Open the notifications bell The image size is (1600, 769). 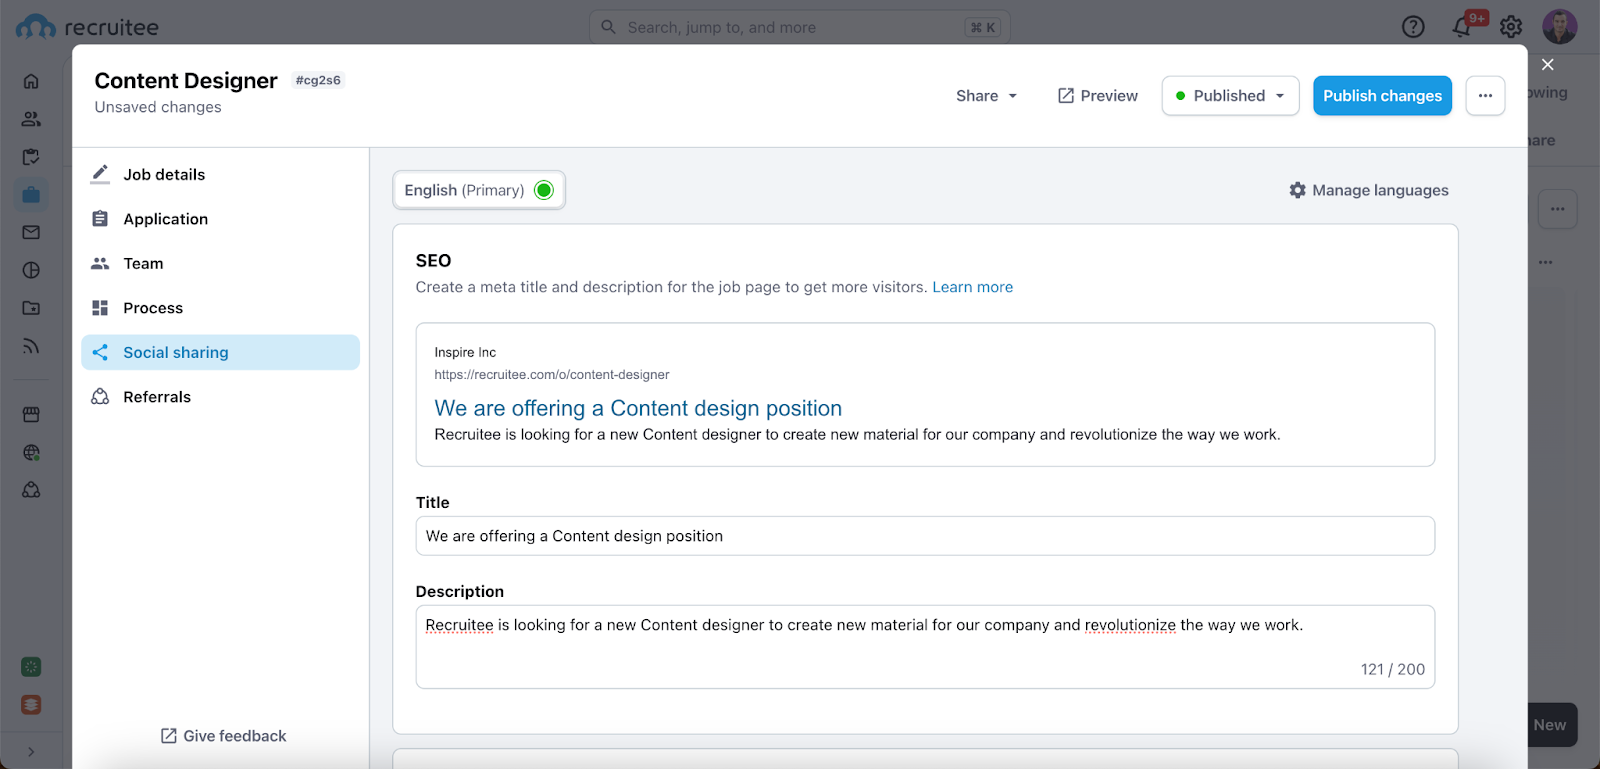(1462, 27)
